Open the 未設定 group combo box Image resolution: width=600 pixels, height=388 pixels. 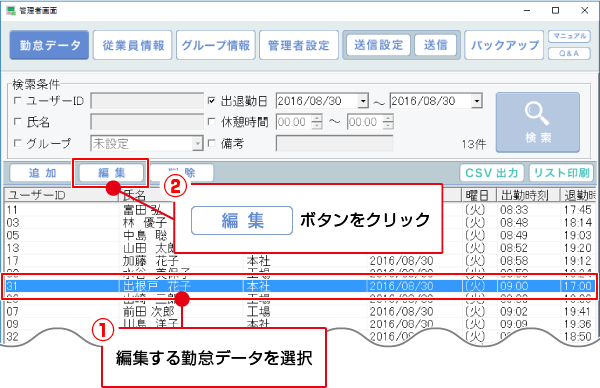click(x=147, y=143)
